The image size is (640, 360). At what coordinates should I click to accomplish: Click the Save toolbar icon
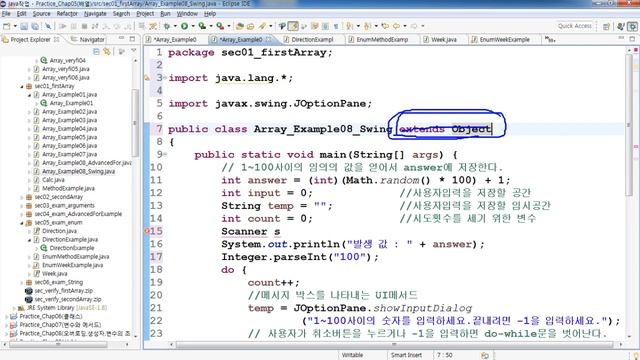[x=24, y=26]
